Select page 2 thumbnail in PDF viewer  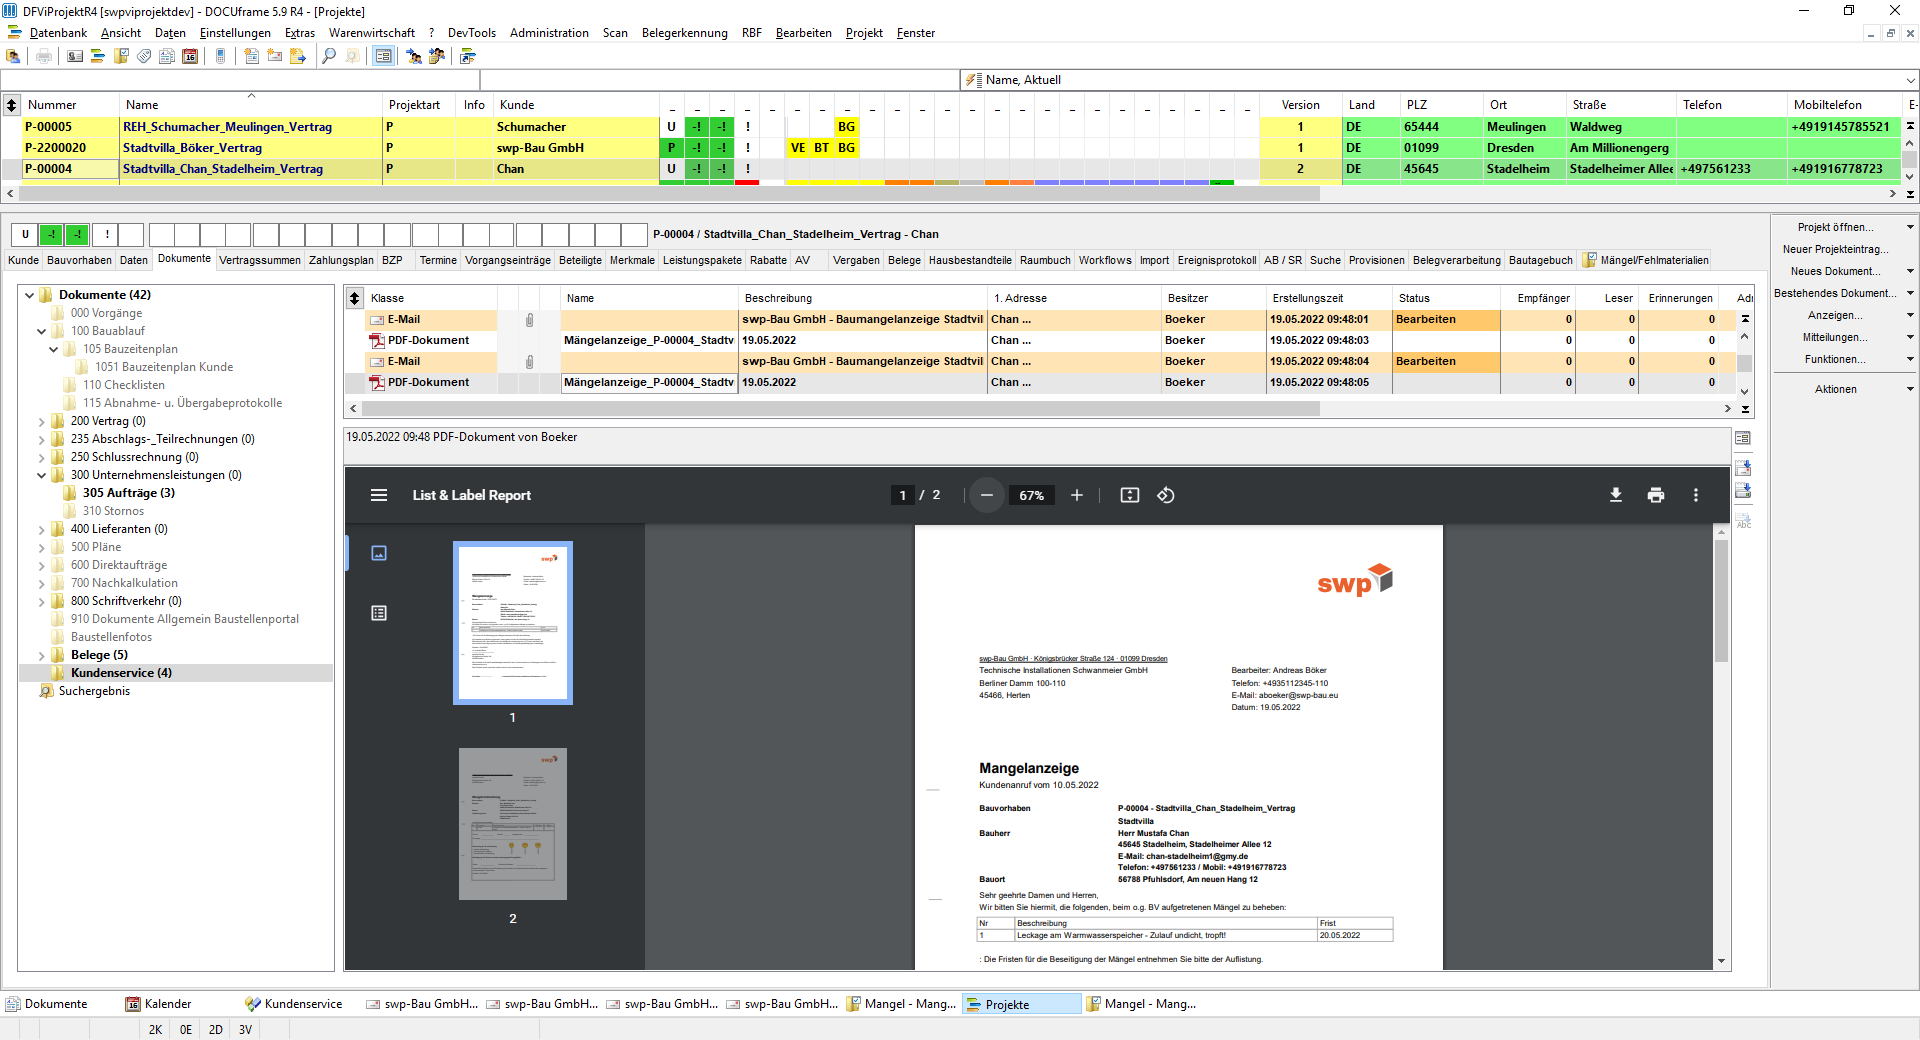pyautogui.click(x=513, y=824)
